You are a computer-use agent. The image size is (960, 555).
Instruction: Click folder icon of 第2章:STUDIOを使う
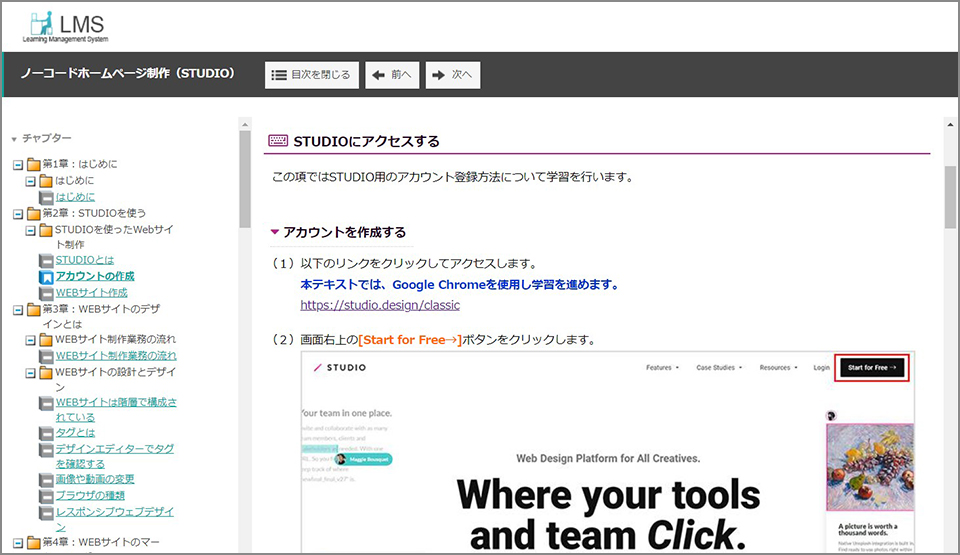click(x=33, y=213)
